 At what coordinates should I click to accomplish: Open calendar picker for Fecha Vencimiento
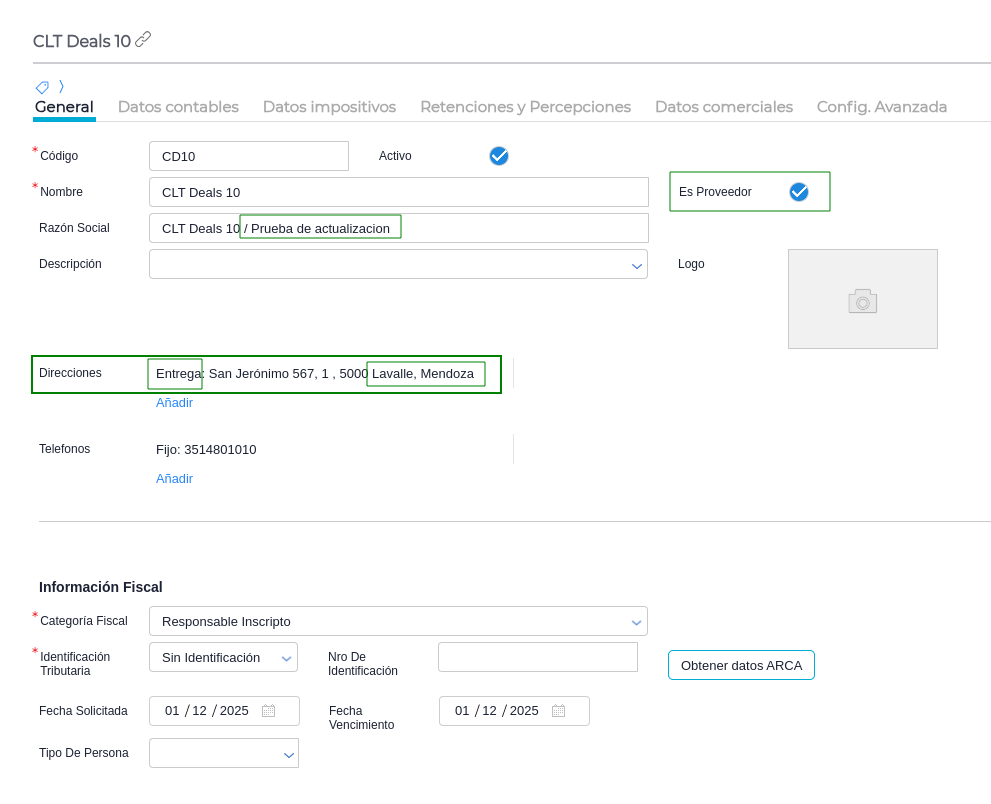coord(558,711)
